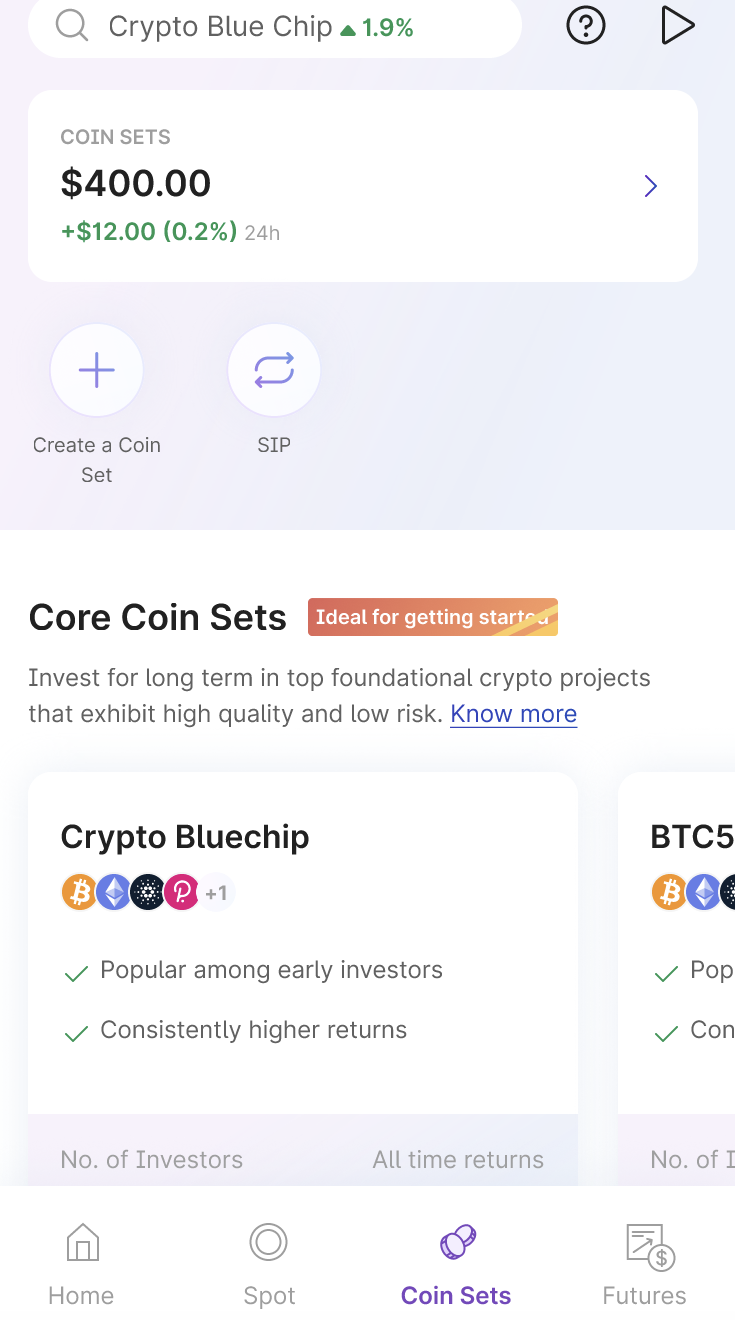Tap the Ideal for getting started badge
This screenshot has height=1320, width=735.
pos(432,617)
